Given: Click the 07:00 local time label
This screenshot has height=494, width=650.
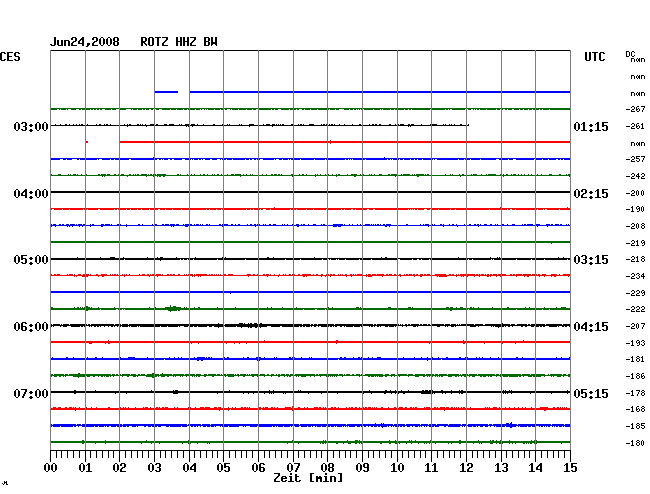Looking at the screenshot, I should (x=31, y=393).
